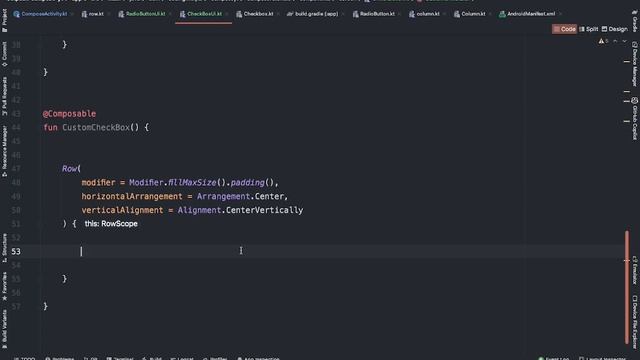Close the CheckBoxUI.kt tab
Viewport: 640px width, 360px height.
tap(227, 14)
